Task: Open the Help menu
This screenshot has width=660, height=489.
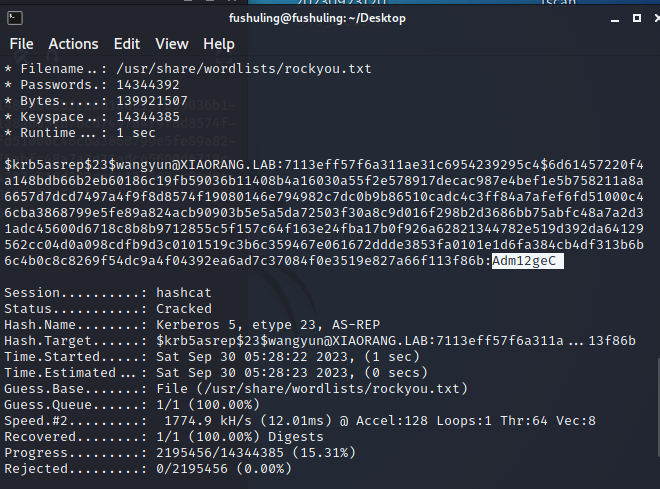Action: 219,44
